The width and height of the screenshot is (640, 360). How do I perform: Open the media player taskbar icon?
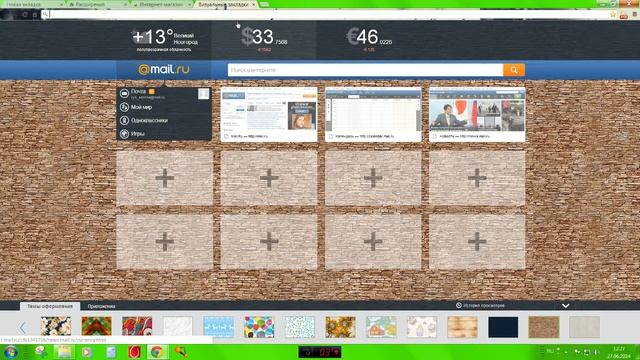pyautogui.click(x=87, y=352)
